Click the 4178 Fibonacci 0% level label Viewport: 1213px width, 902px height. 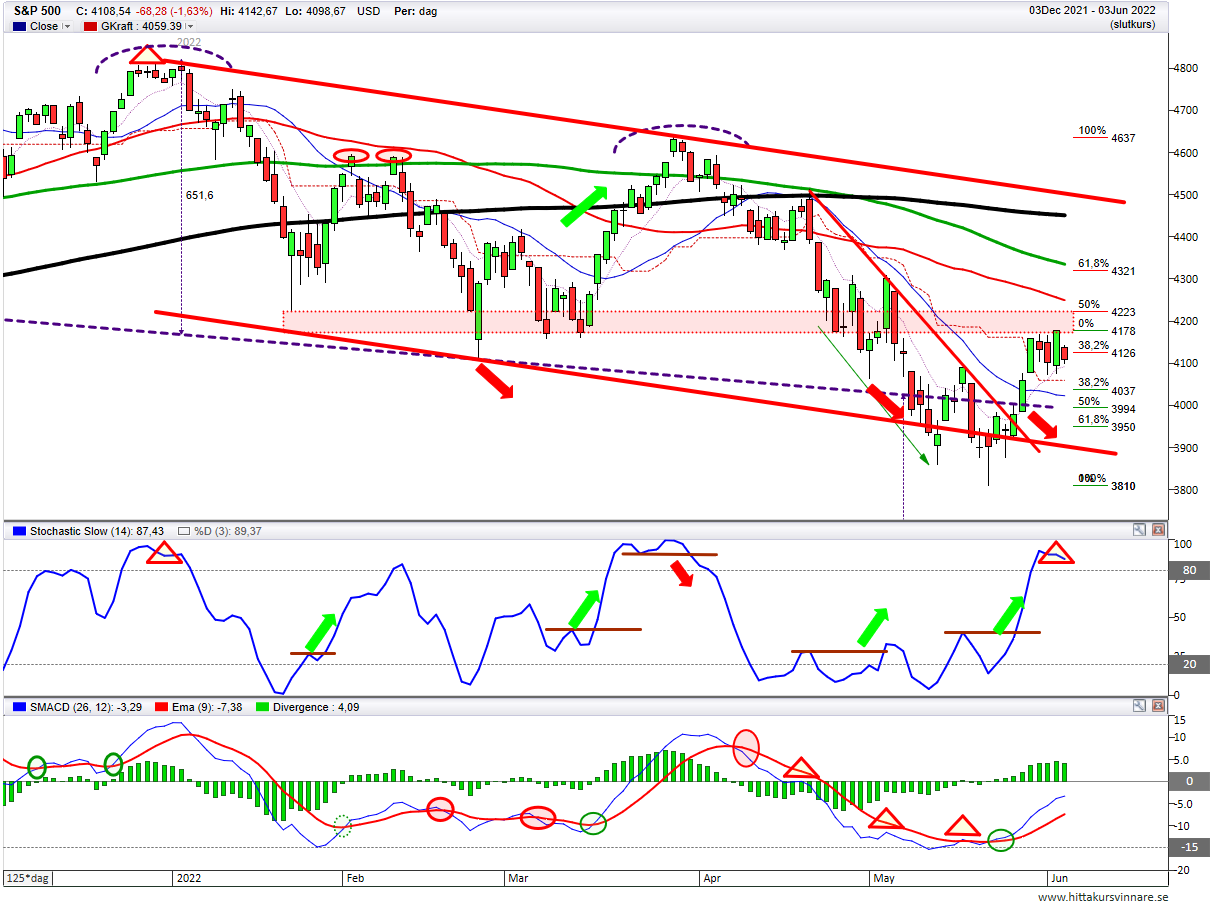(x=1124, y=331)
